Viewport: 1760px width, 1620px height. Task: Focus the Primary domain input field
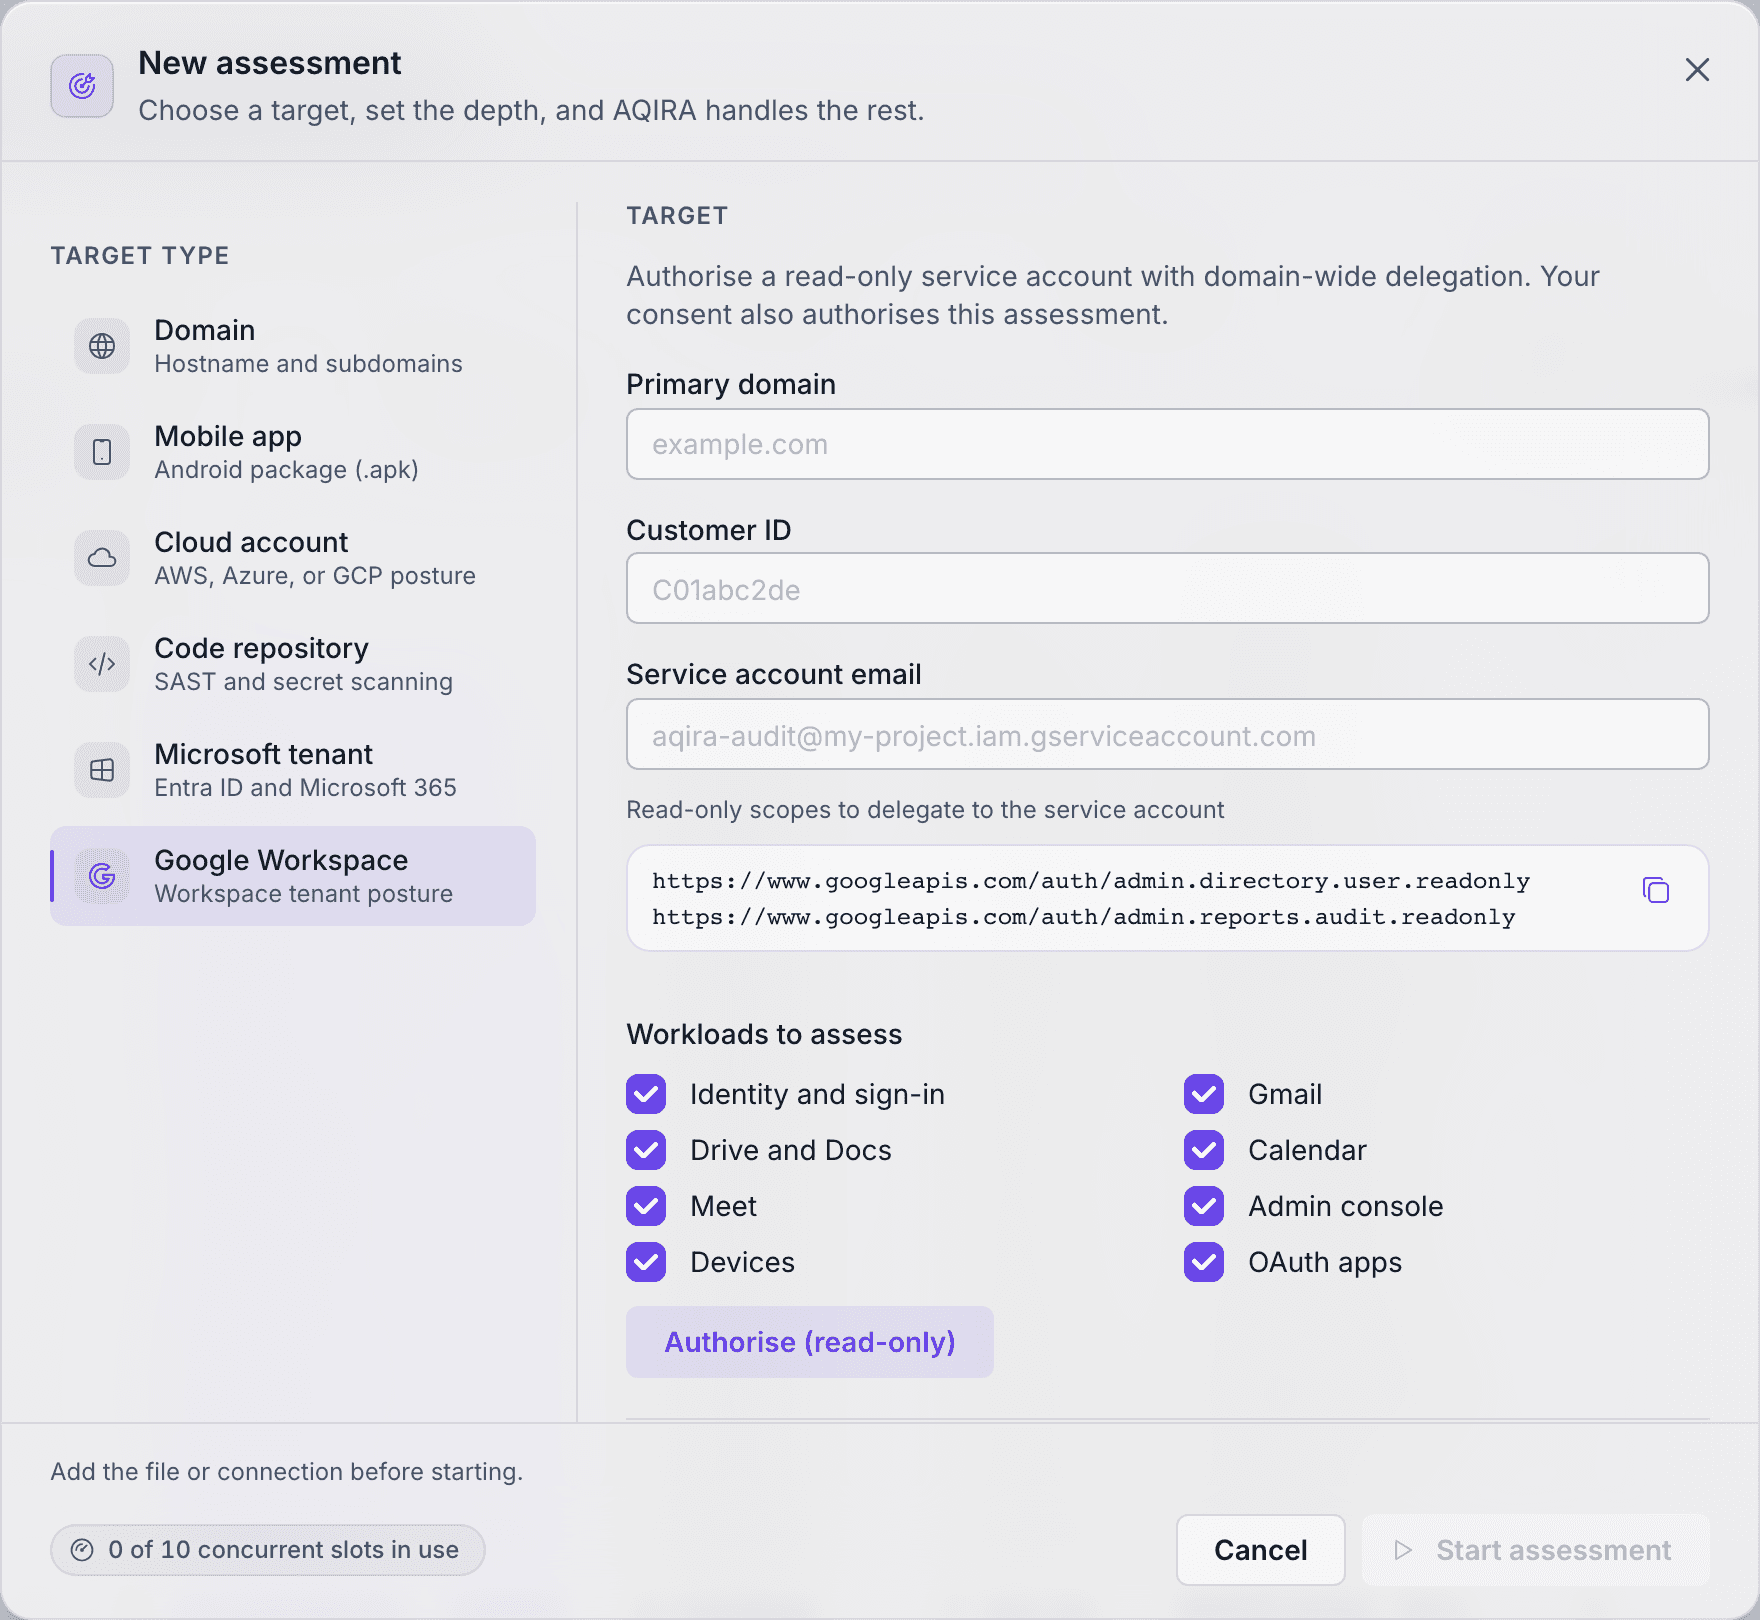point(1168,444)
